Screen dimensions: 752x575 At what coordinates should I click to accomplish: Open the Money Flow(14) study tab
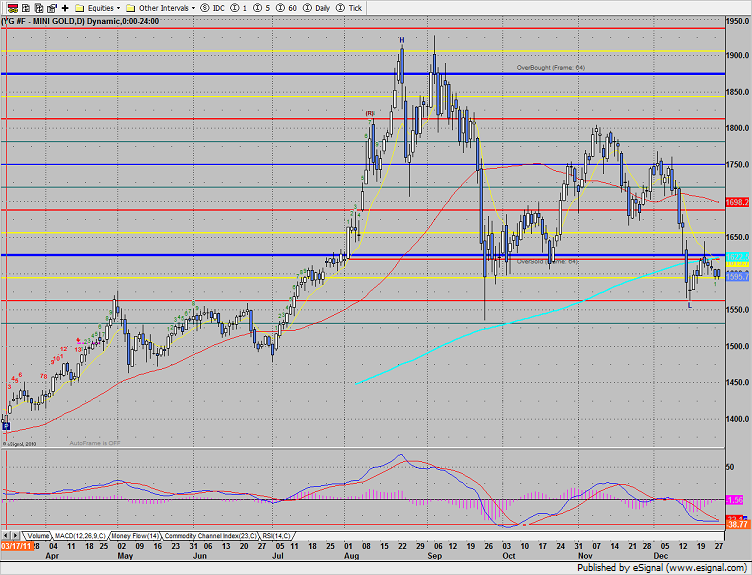click(135, 536)
